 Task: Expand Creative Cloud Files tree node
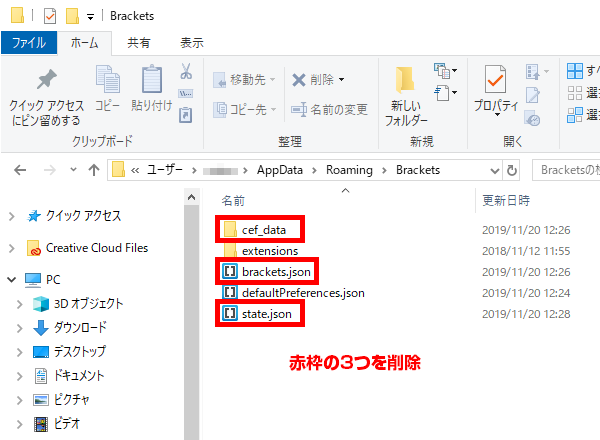(x=11, y=248)
